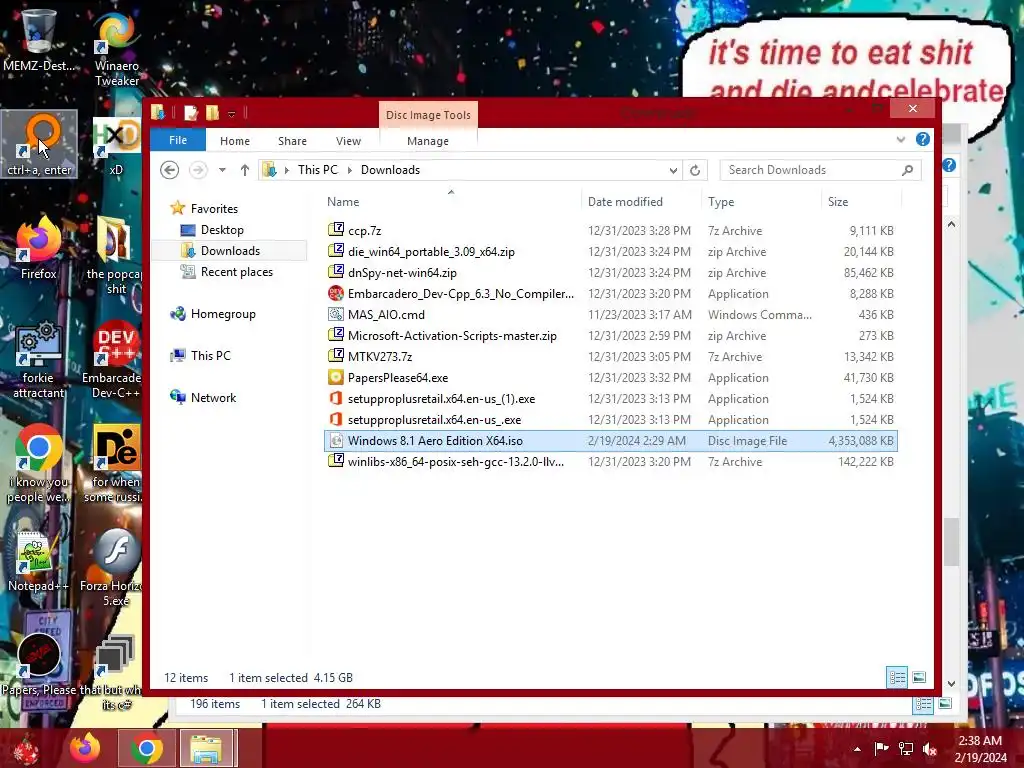
Task: Open Customize Quick Access Toolbar dropdown
Action: tap(231, 114)
